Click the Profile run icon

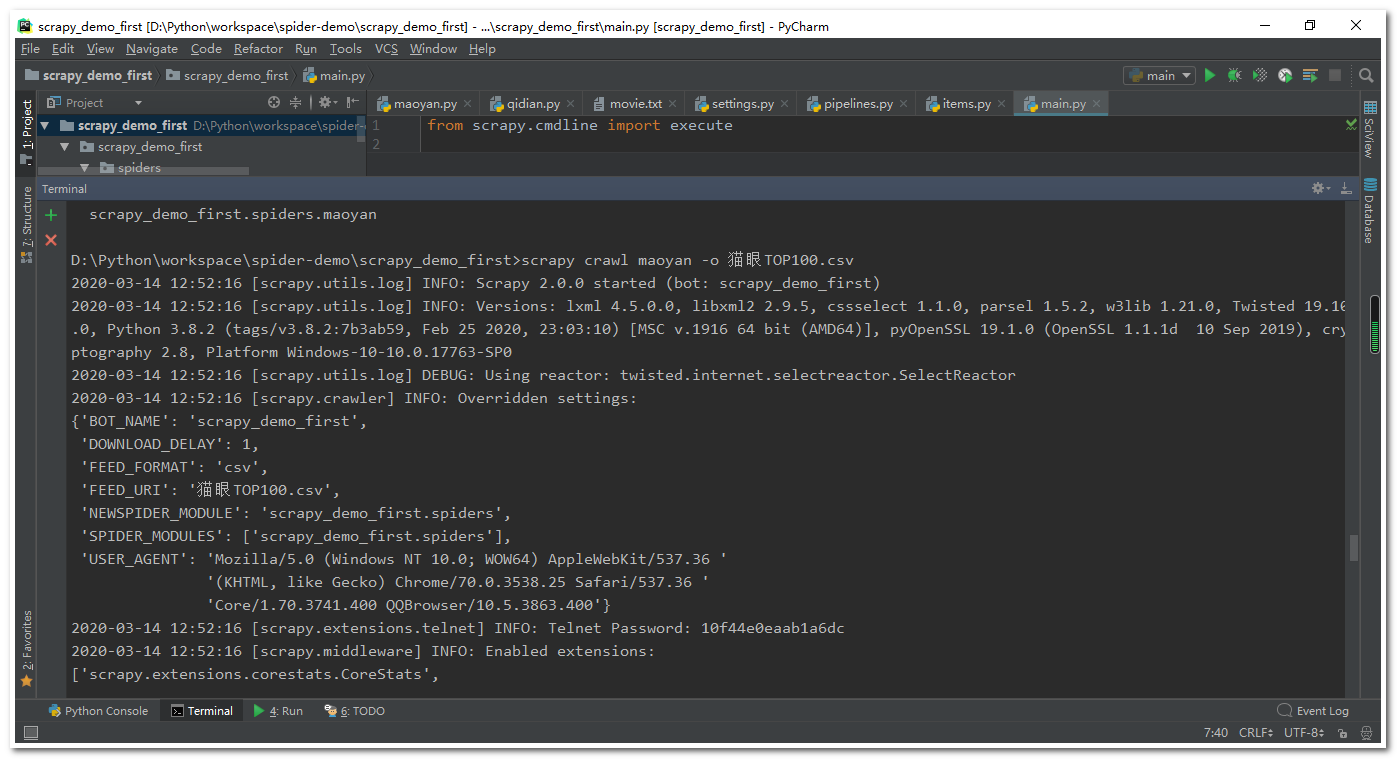(1285, 75)
